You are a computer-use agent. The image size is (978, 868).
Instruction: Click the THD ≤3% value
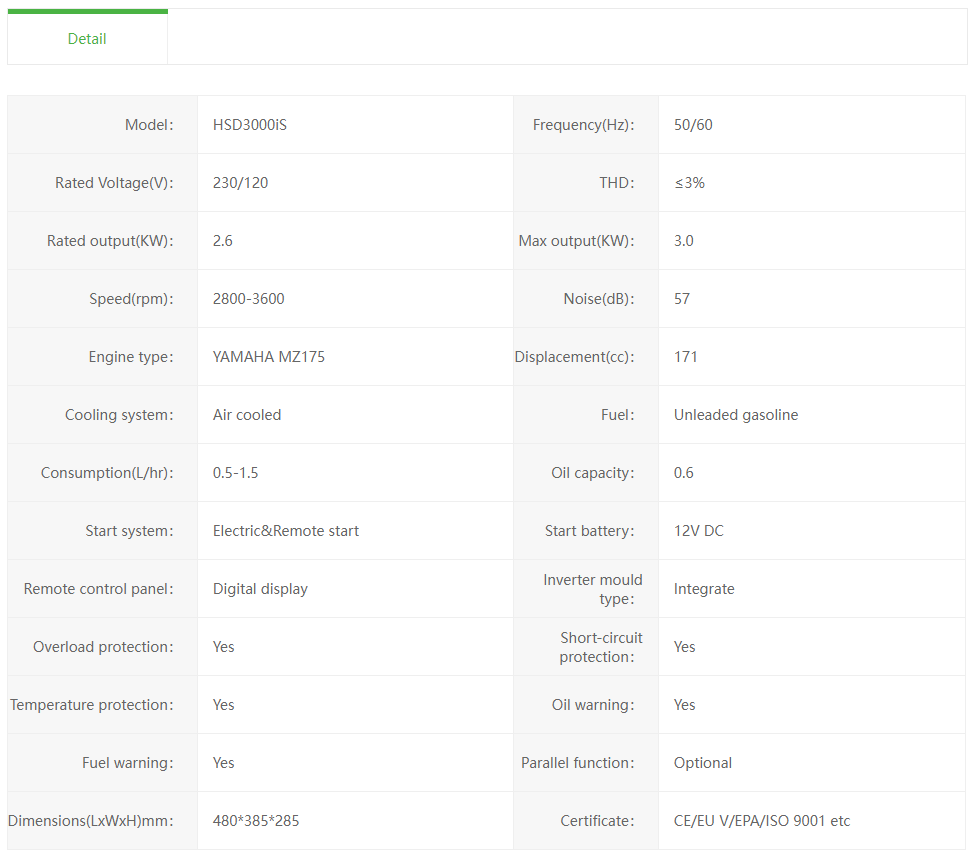coord(689,183)
